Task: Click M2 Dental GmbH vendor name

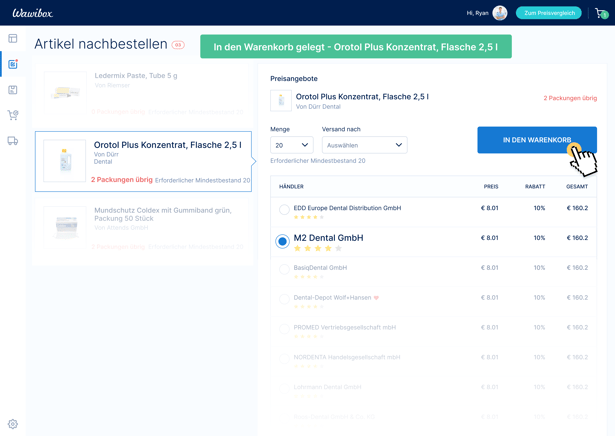Action: point(328,238)
